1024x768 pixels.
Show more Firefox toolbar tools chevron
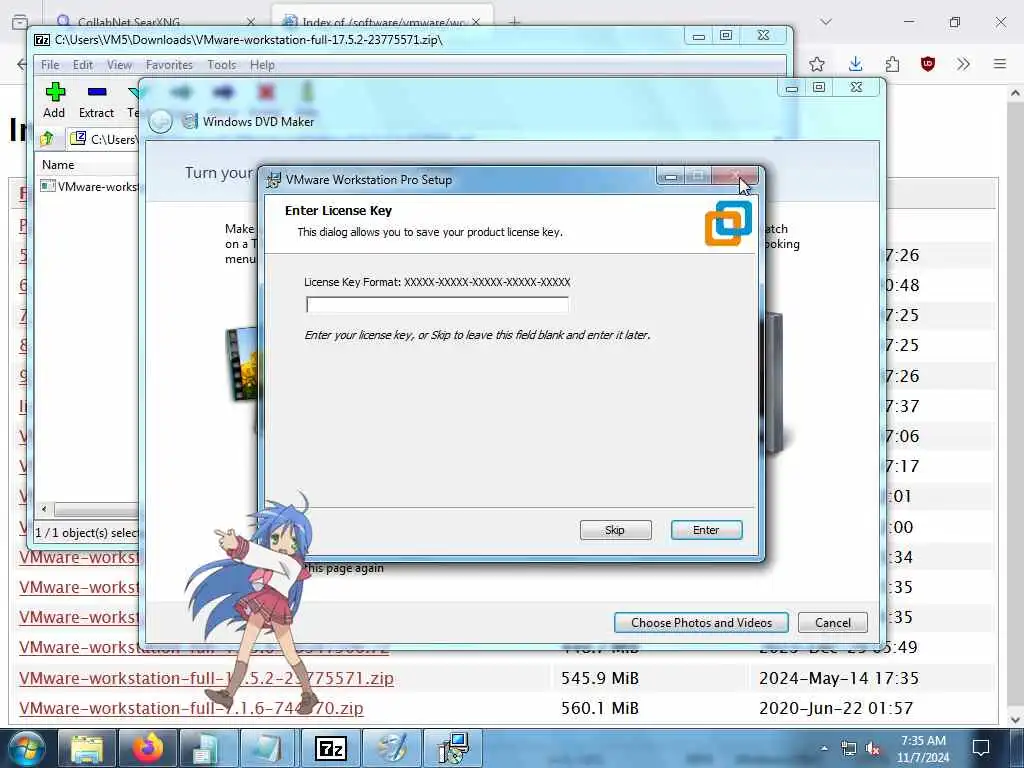[963, 64]
